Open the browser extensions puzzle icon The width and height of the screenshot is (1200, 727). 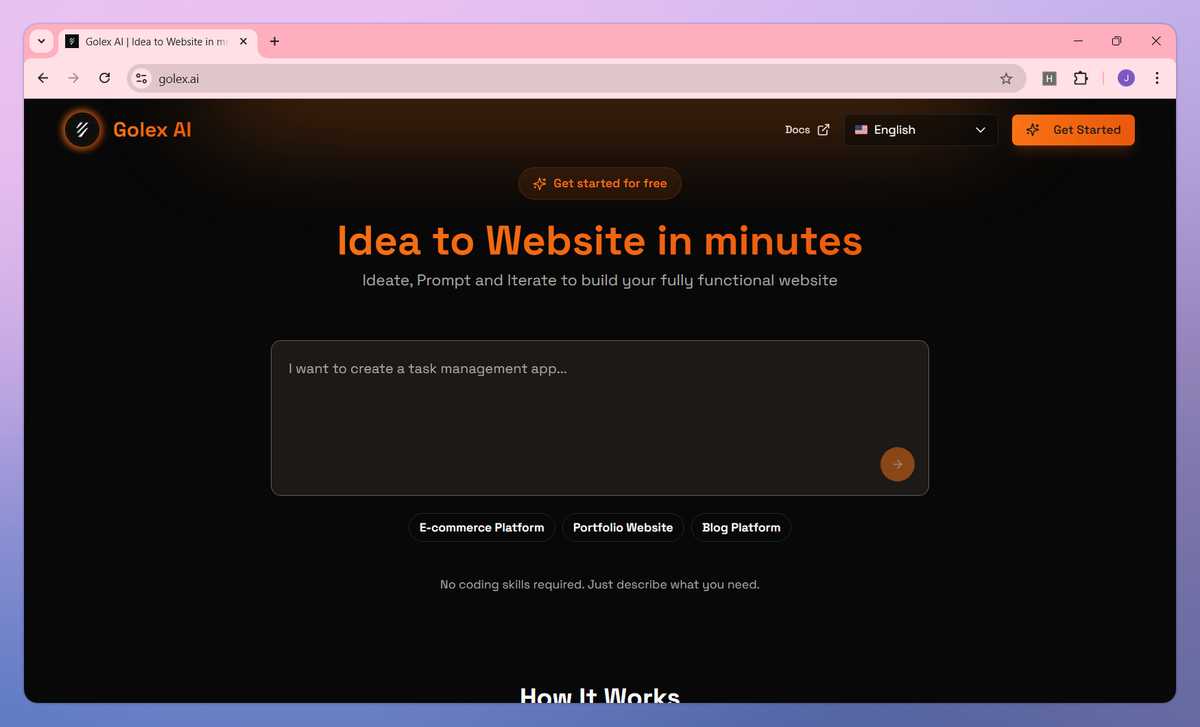tap(1081, 77)
